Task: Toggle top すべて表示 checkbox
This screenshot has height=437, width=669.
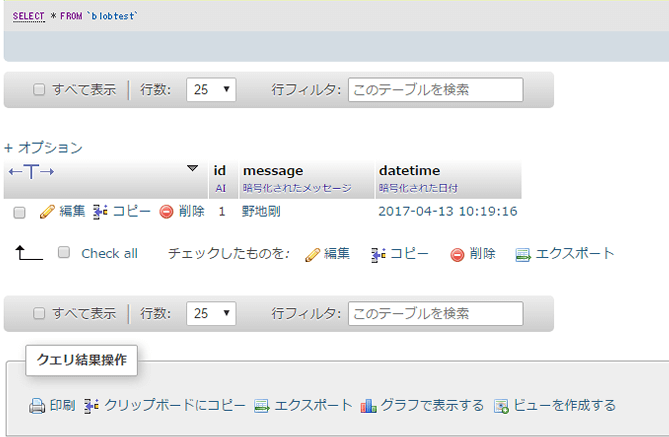Action: click(x=39, y=89)
